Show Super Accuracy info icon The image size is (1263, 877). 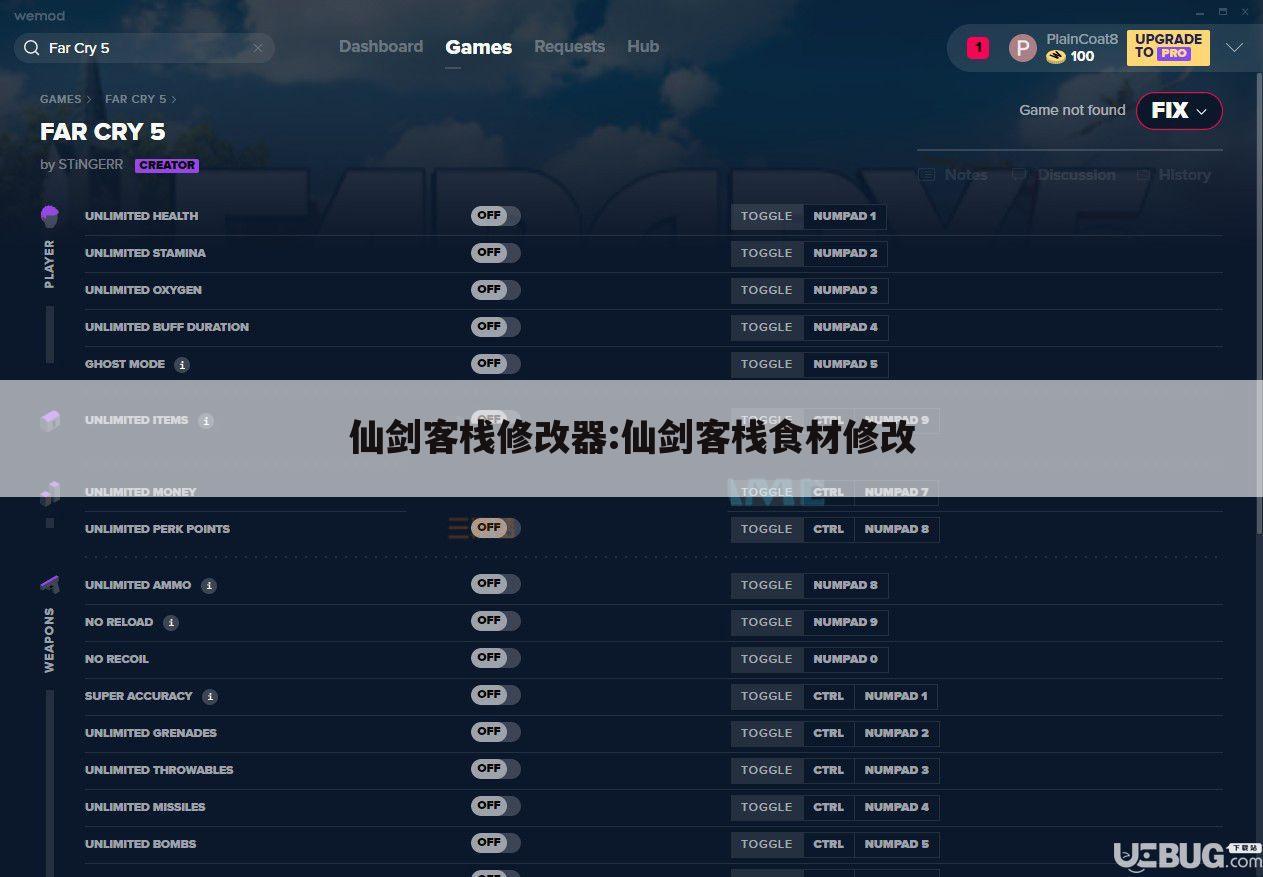(210, 697)
